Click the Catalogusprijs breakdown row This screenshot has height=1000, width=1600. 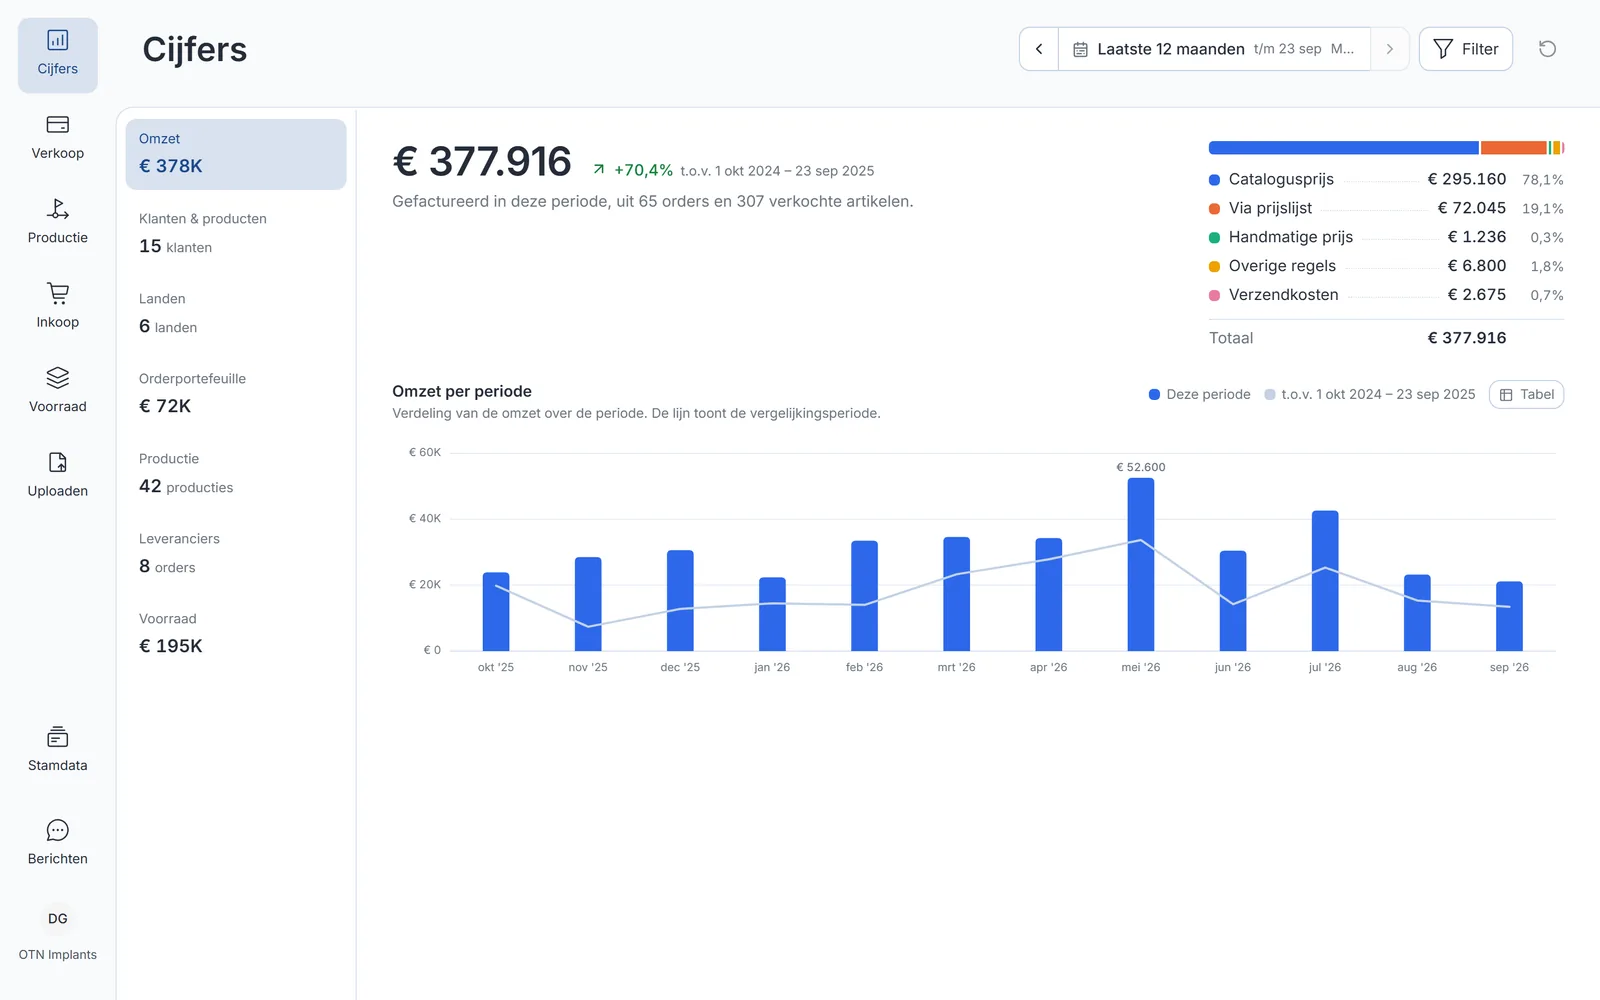click(1386, 180)
